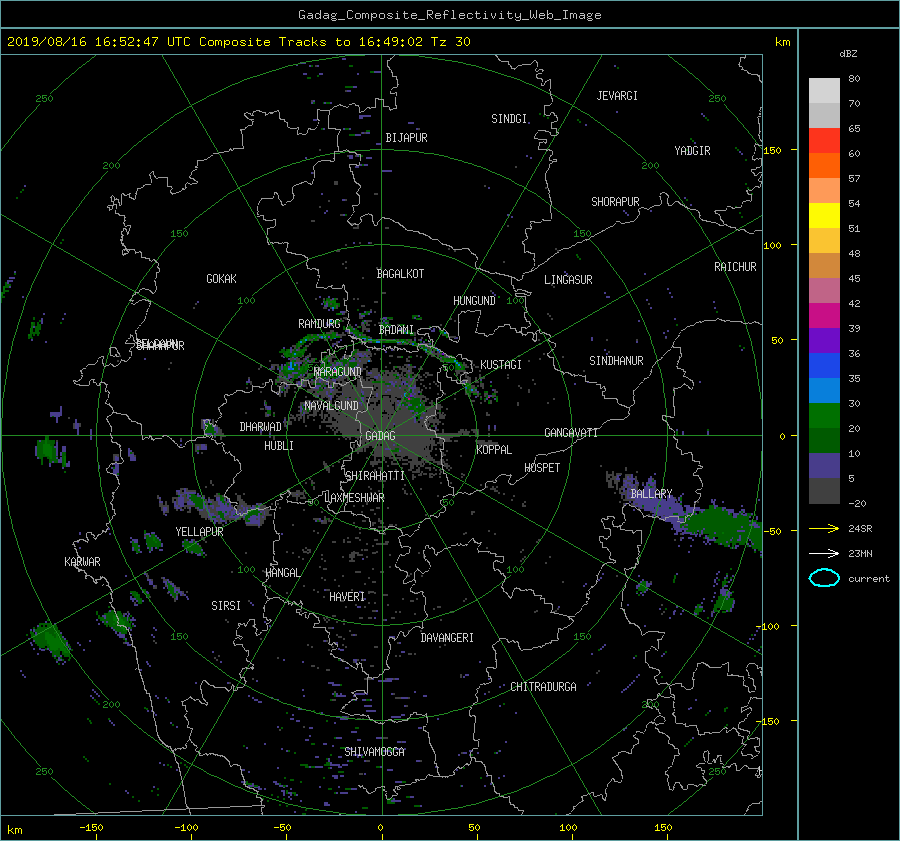
Task: Select the bright green 20-30 dBZ color band
Action: click(824, 415)
